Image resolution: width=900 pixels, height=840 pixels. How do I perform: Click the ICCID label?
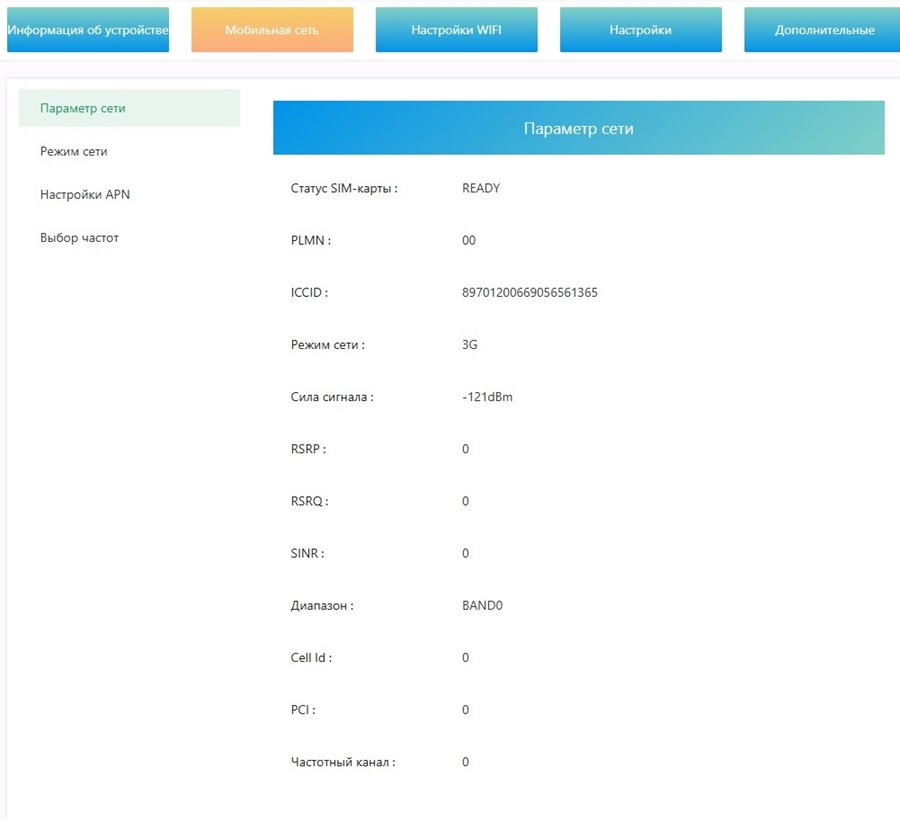[x=309, y=292]
